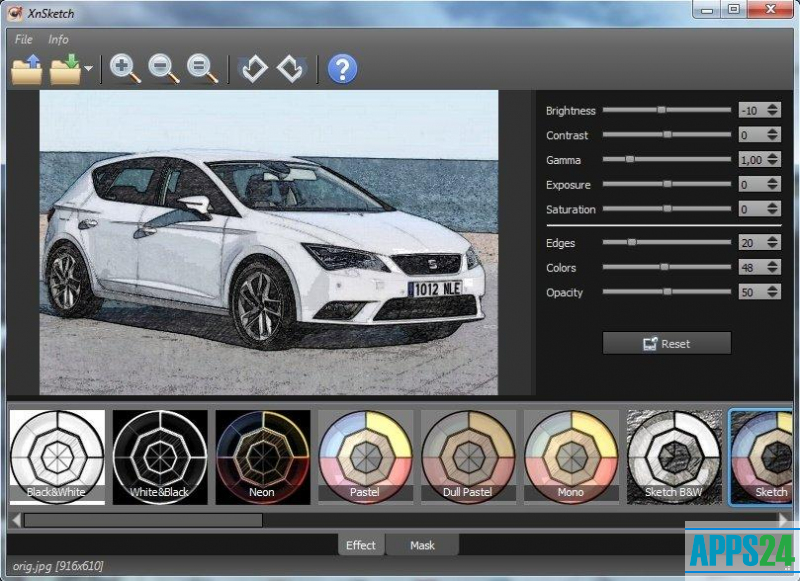
Task: Click the Gamma value field showing 1,00
Action: 752,160
